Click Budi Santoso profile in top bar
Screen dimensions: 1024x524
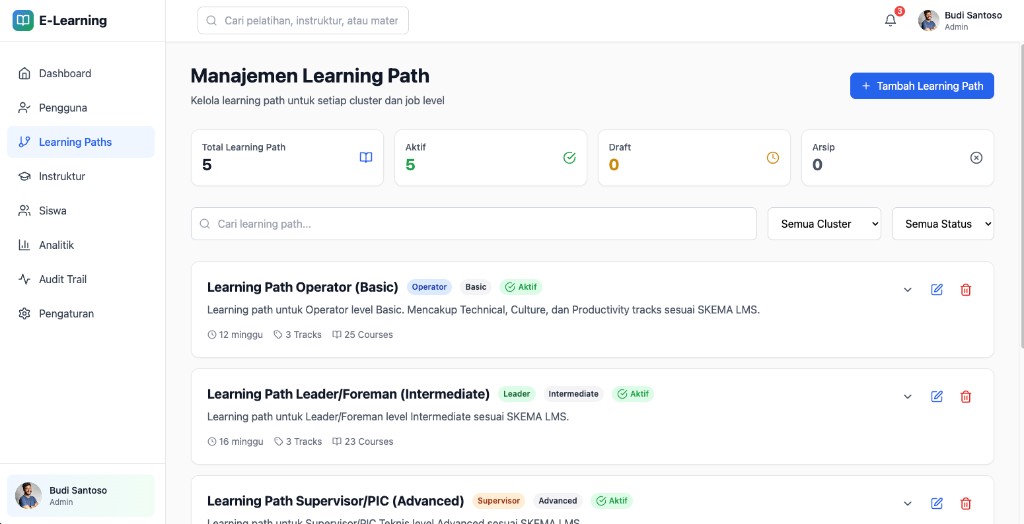click(959, 20)
